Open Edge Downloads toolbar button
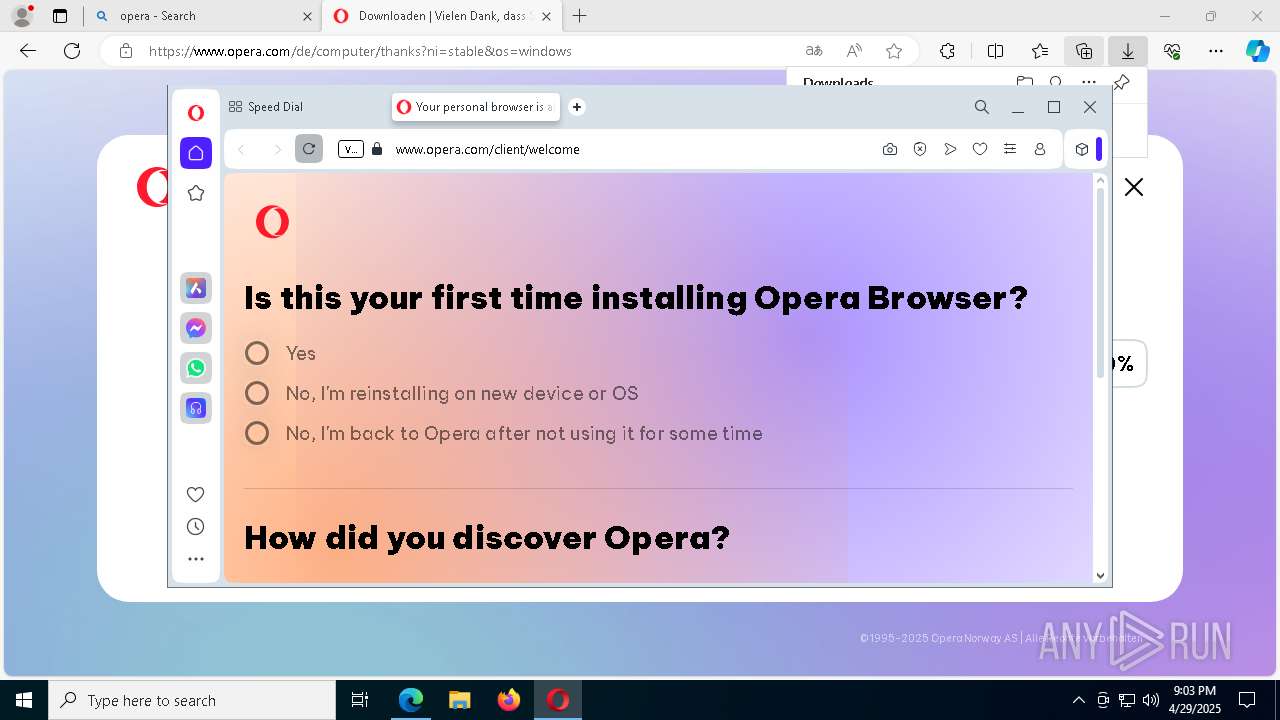 pos(1128,51)
